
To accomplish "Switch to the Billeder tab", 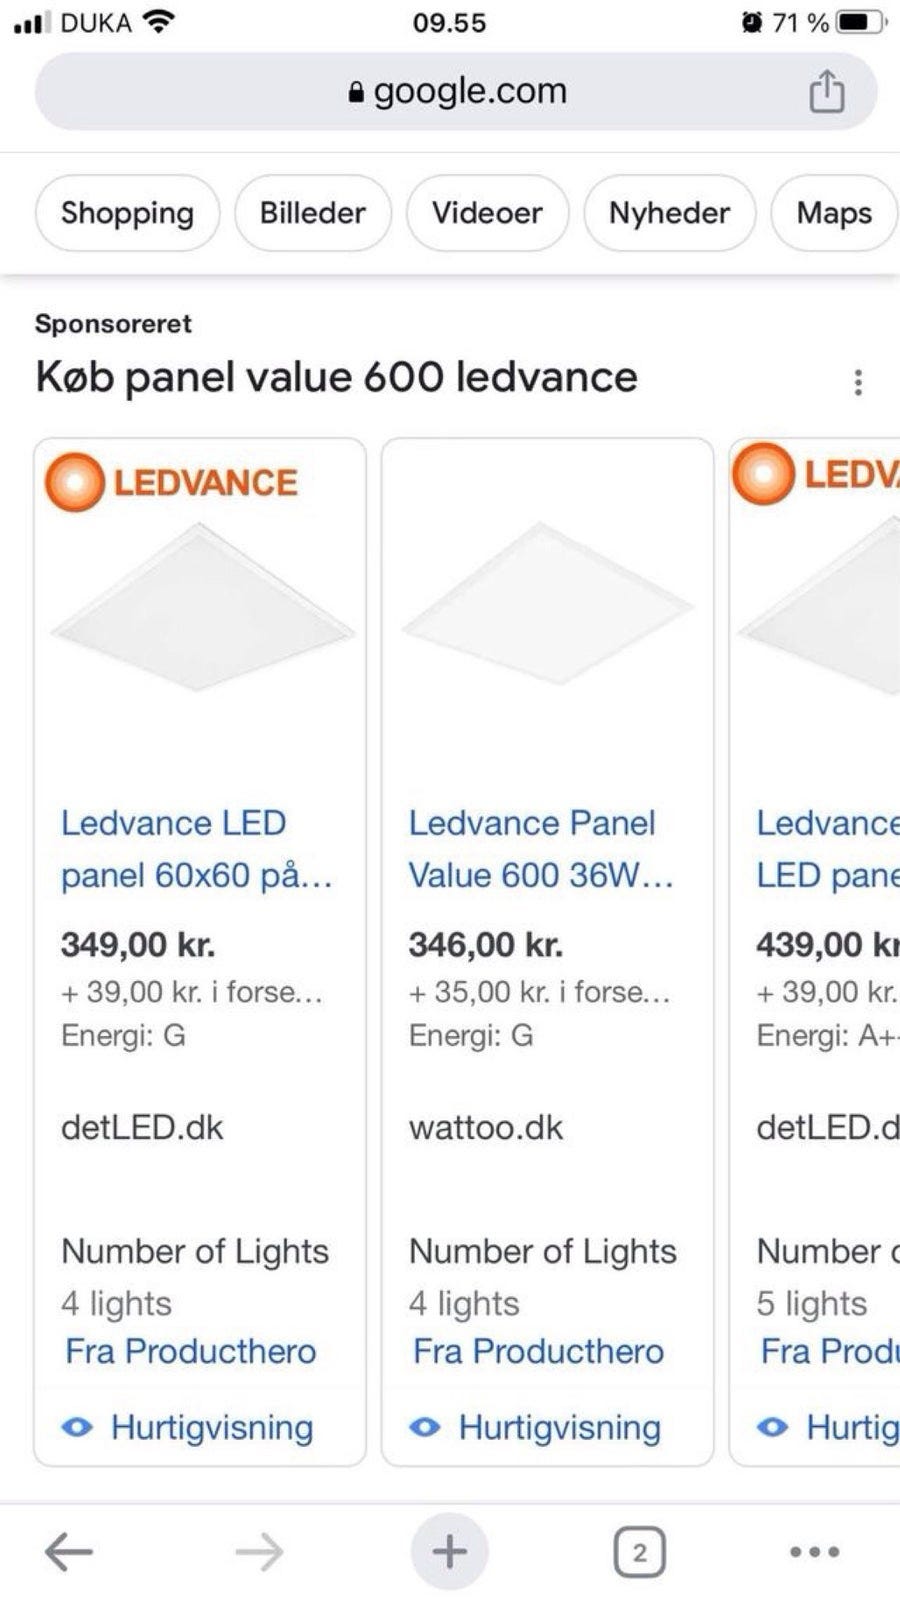I will point(312,213).
